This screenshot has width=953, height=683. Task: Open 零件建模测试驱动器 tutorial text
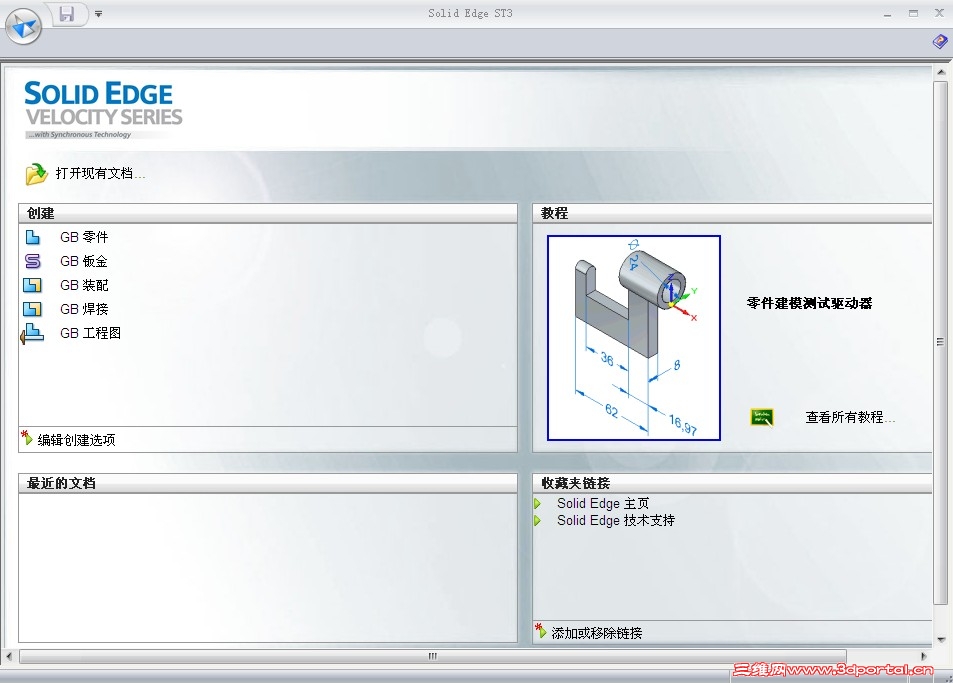pos(810,303)
